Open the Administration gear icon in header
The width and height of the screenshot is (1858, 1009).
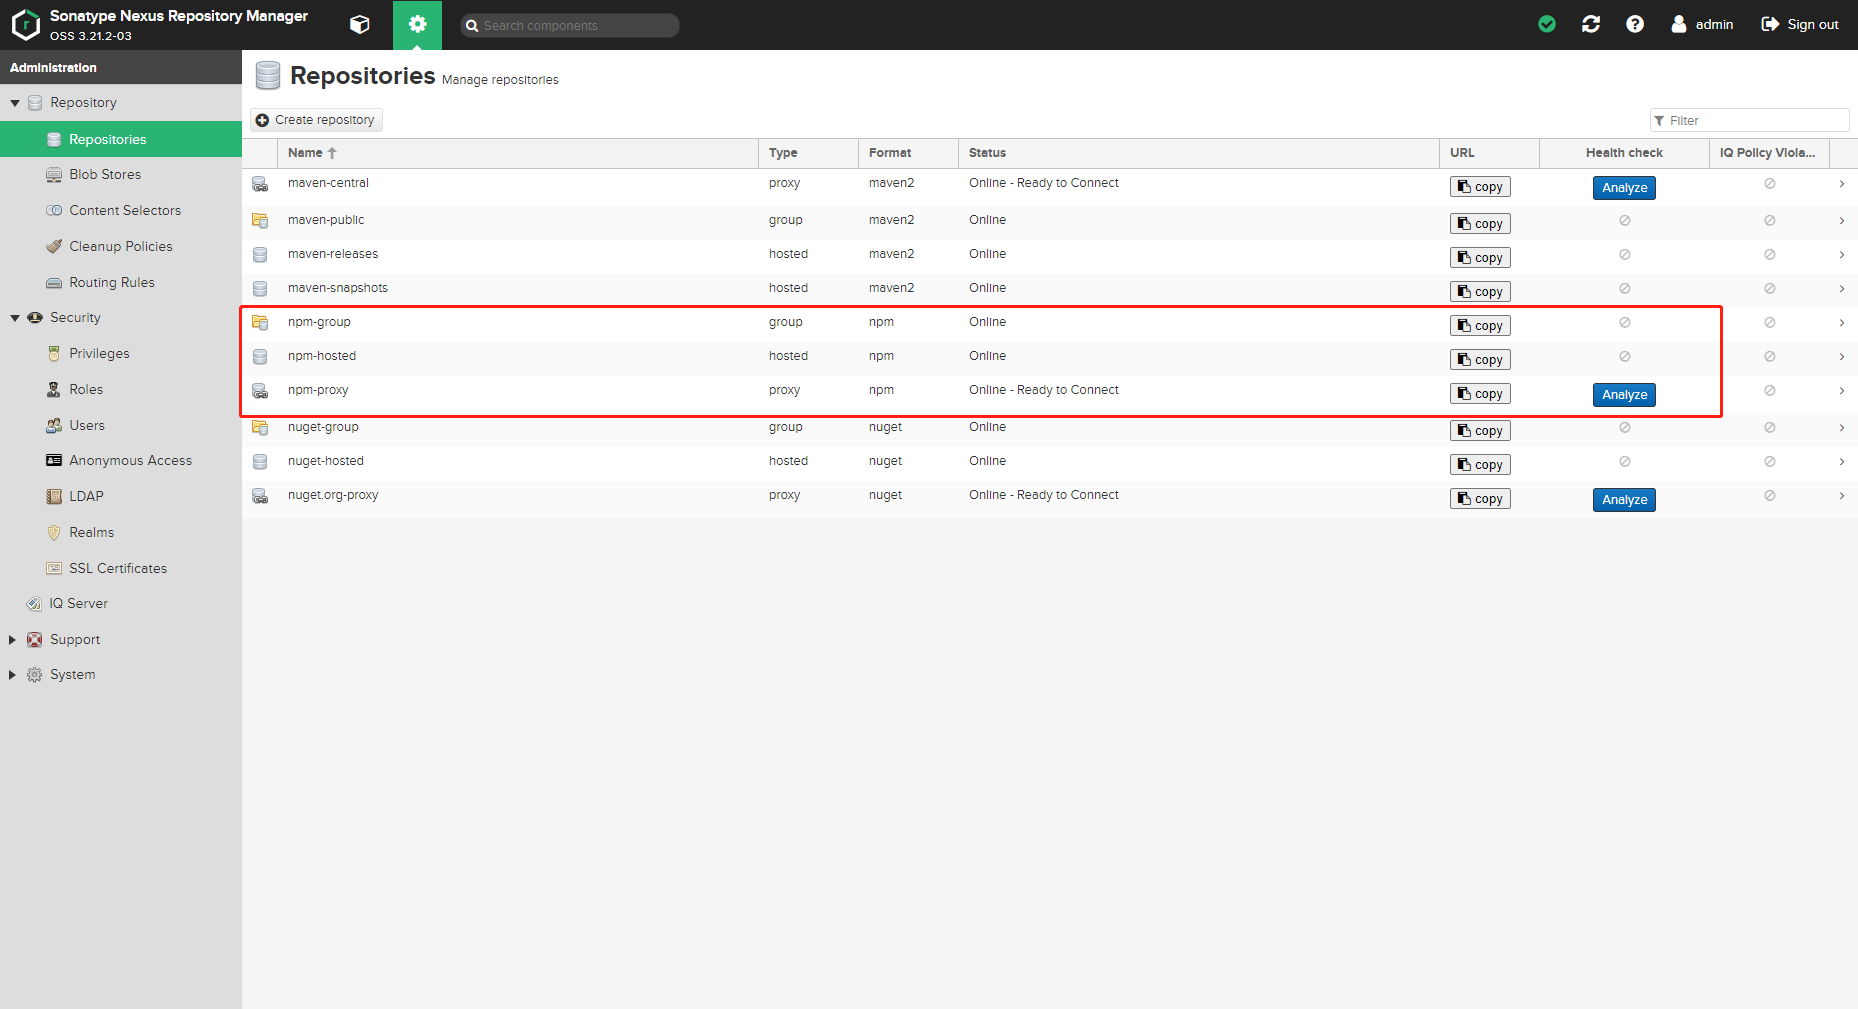417,25
